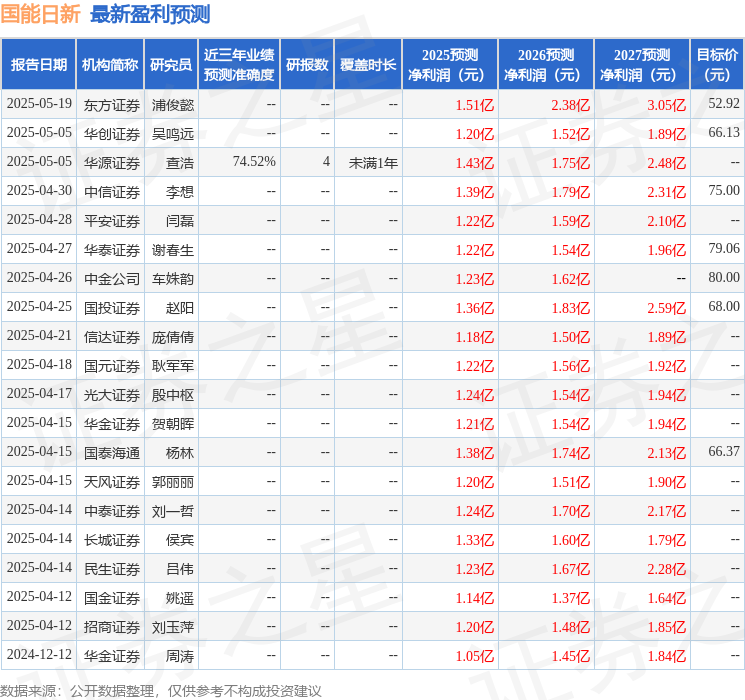The height and width of the screenshot is (700, 745).
Task: Click the 华源证券 institution cell
Action: 112,163
